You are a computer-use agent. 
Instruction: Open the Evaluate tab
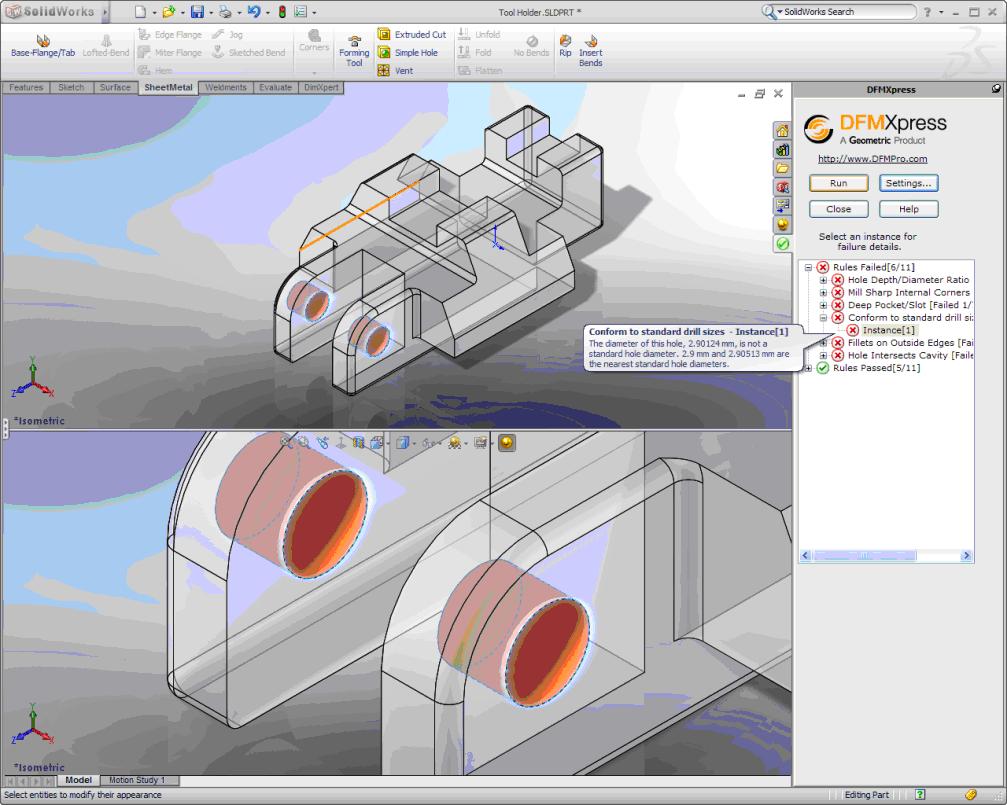click(x=276, y=87)
